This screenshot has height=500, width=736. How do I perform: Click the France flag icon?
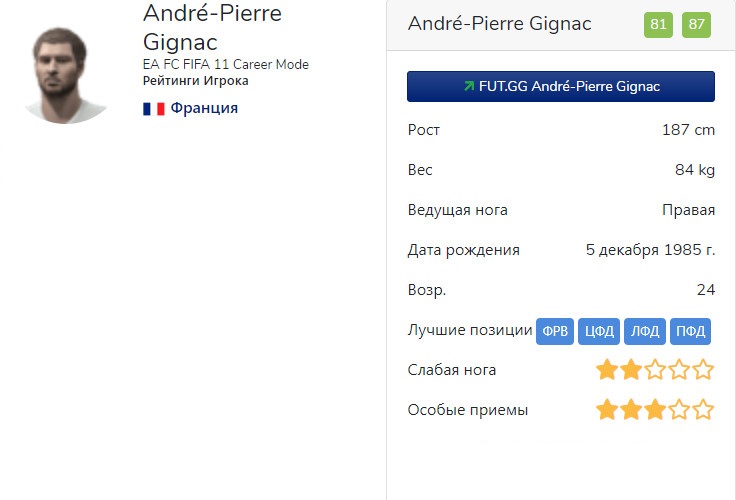153,108
